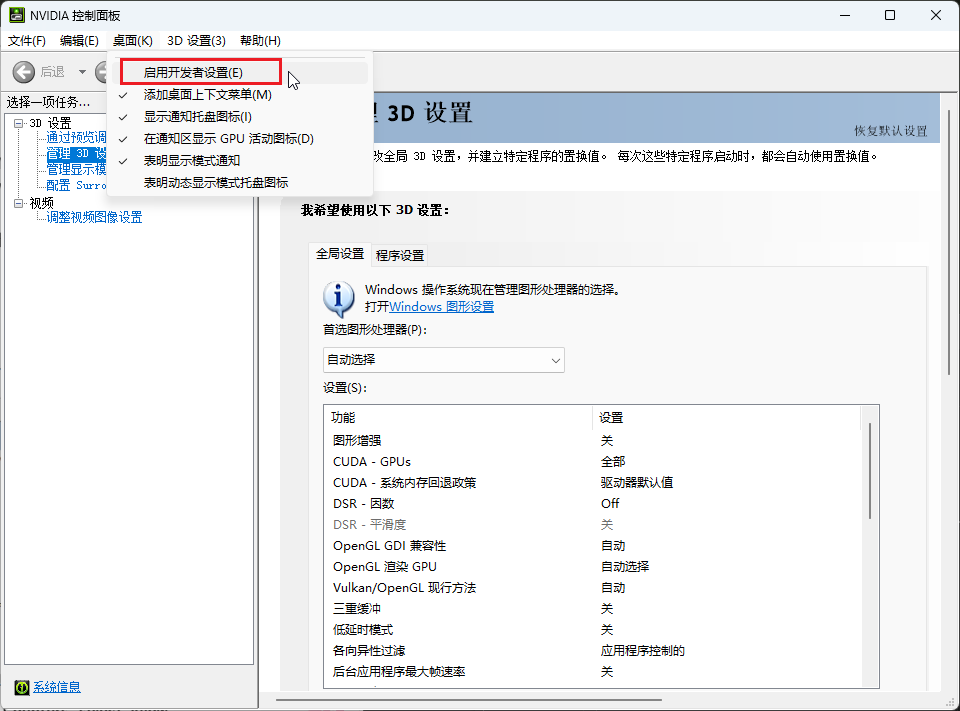Click the system information icon beside 系统信息
The height and width of the screenshot is (711, 960).
click(21, 687)
